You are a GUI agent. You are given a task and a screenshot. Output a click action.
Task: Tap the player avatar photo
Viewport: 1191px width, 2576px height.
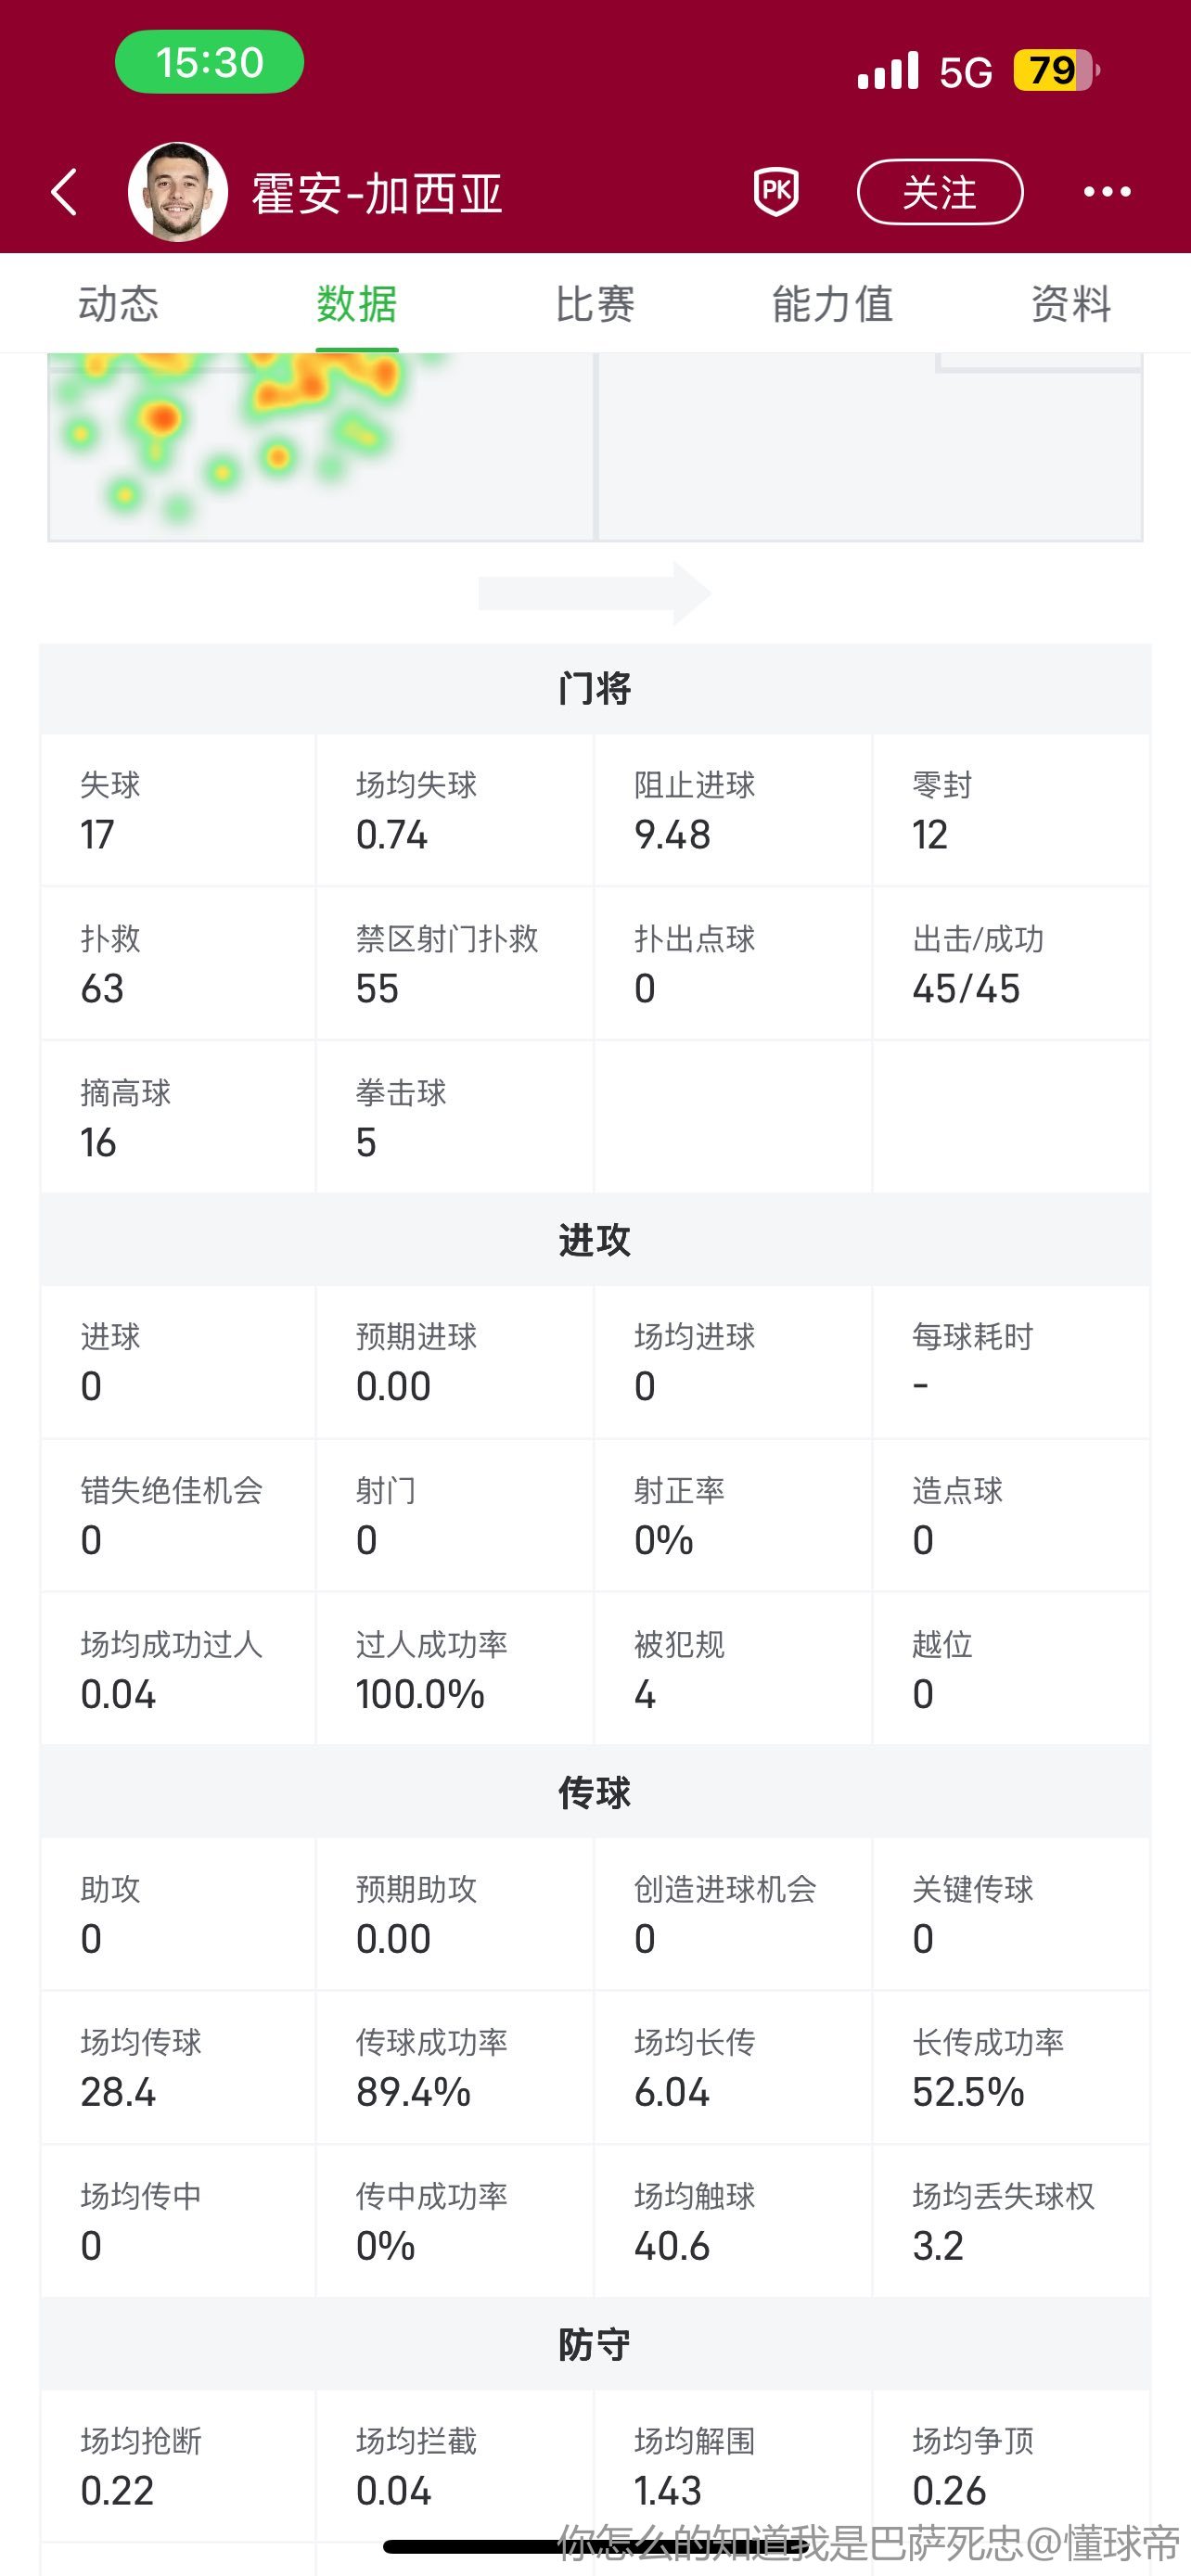click(178, 192)
